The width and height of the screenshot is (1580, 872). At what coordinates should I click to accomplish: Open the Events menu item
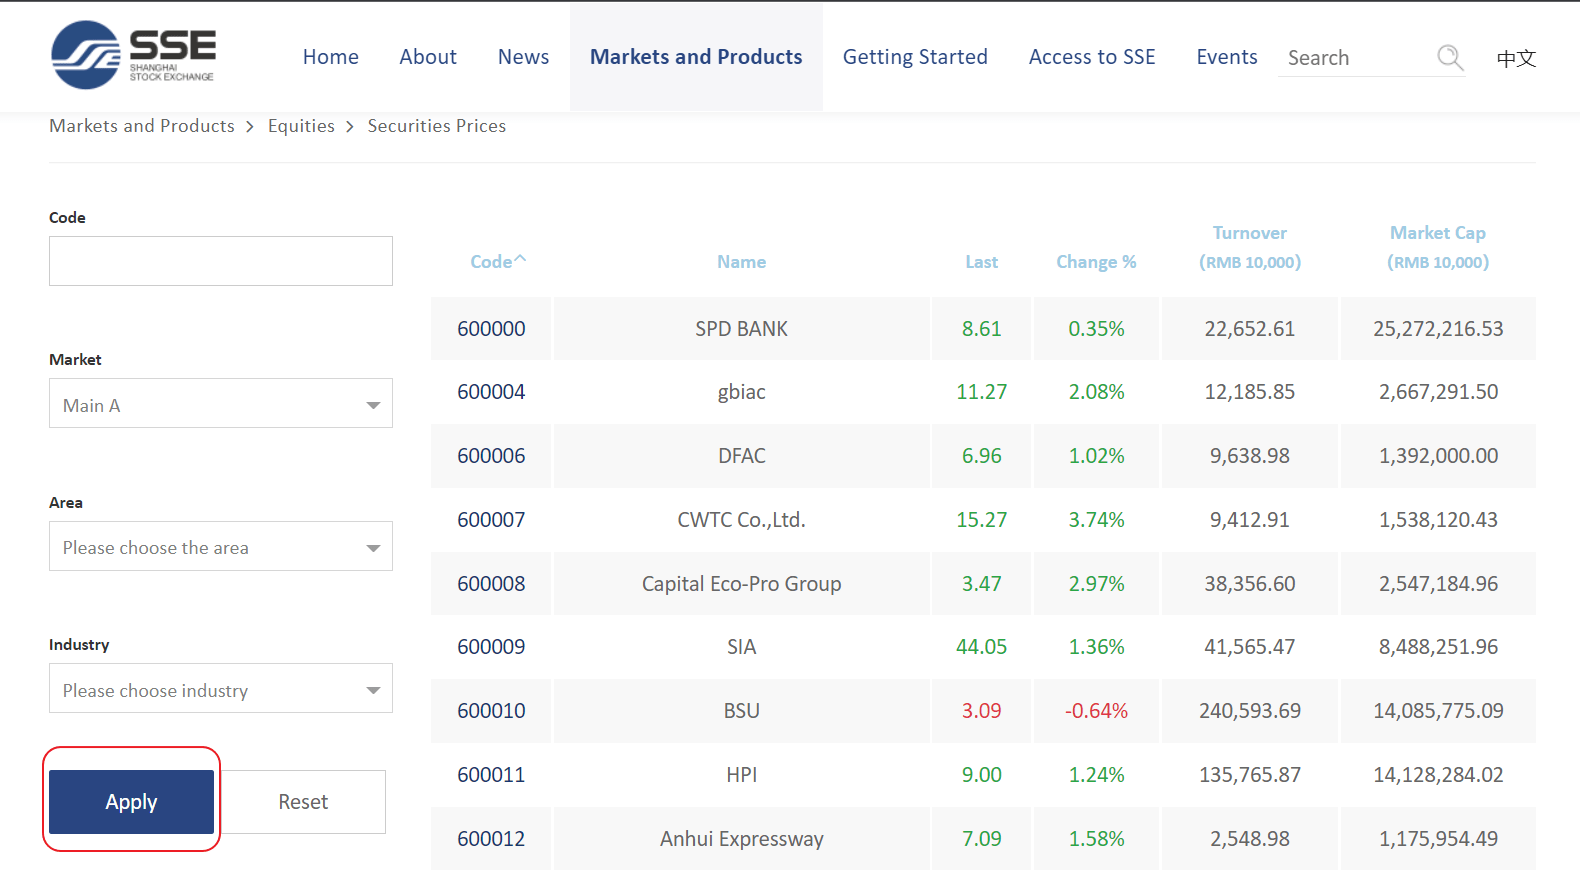click(1226, 57)
